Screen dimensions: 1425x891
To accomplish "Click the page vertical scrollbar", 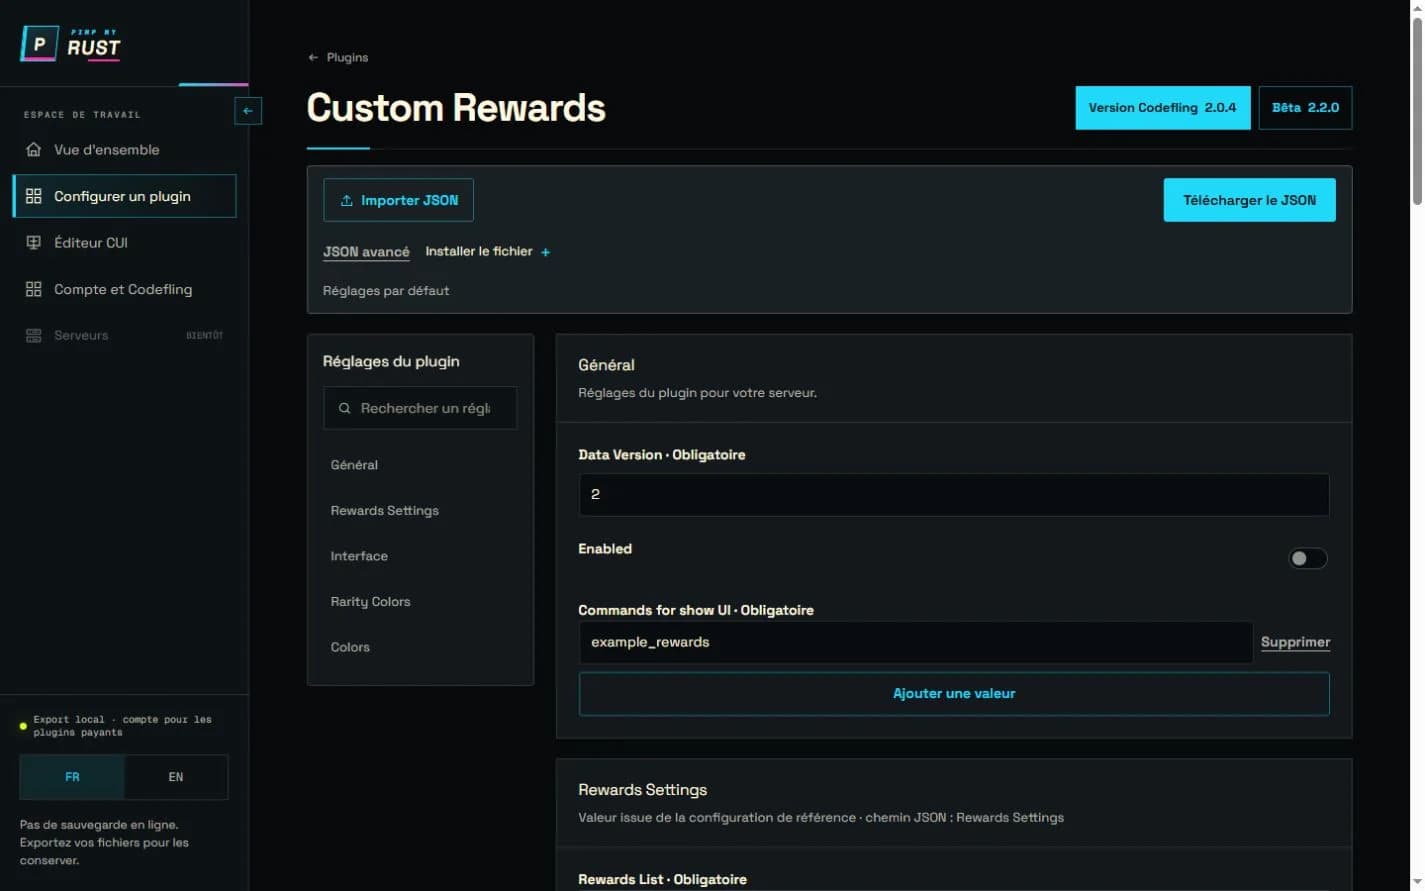I will coord(1417,110).
